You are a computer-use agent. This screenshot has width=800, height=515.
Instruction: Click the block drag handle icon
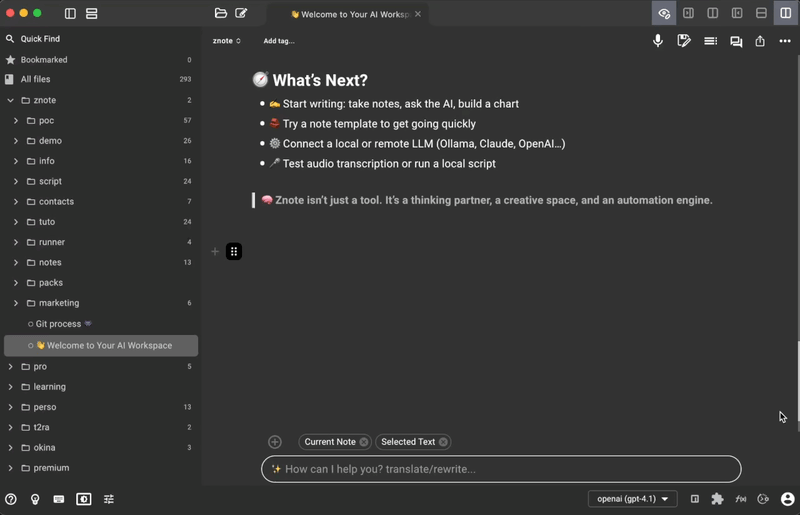[x=234, y=251]
